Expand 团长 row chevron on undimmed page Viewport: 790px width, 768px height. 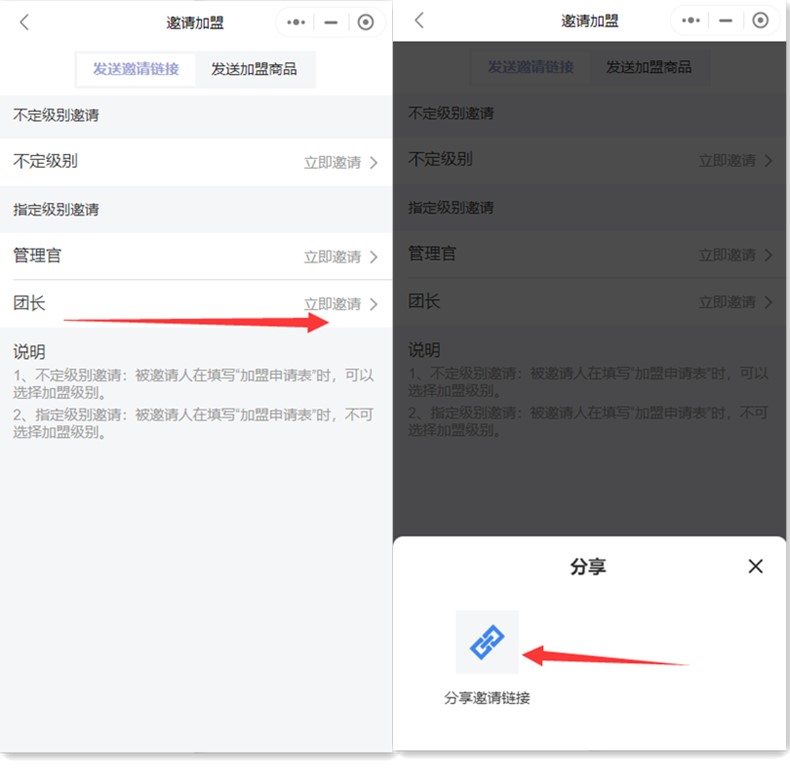(374, 304)
